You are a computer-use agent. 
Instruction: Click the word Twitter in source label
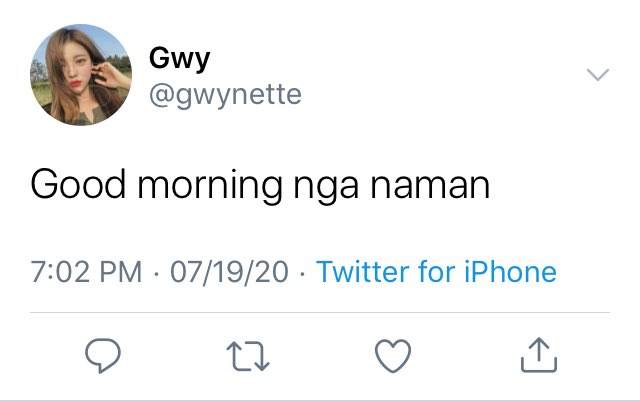coord(363,272)
